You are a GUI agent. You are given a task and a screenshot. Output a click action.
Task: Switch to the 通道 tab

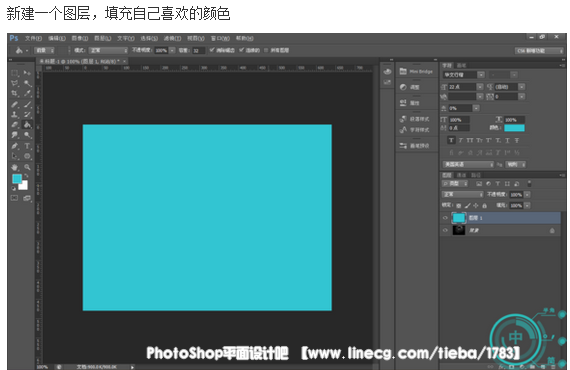(461, 175)
